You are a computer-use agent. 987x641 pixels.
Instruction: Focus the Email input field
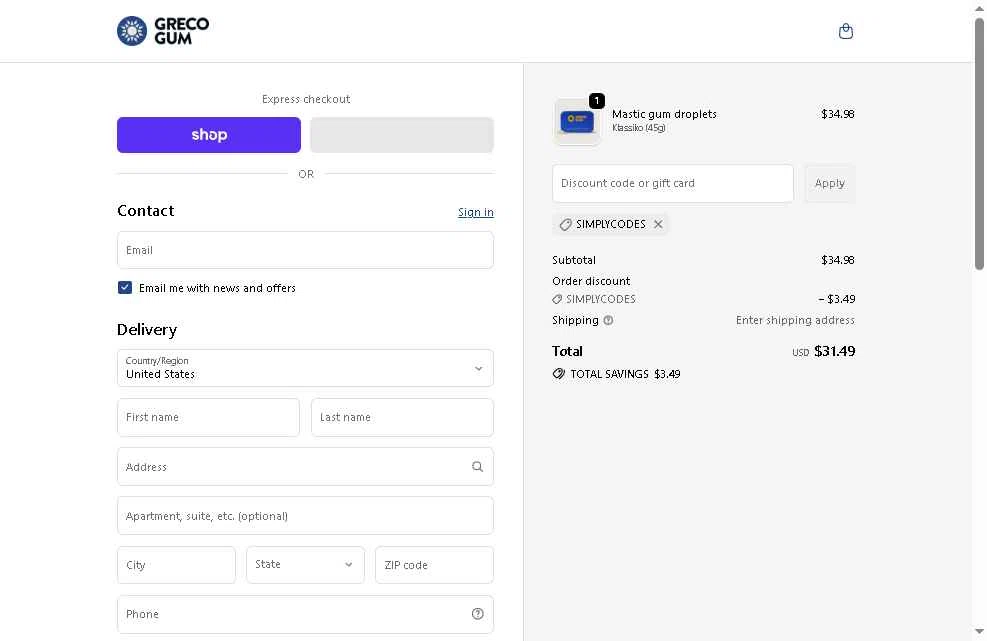point(305,250)
